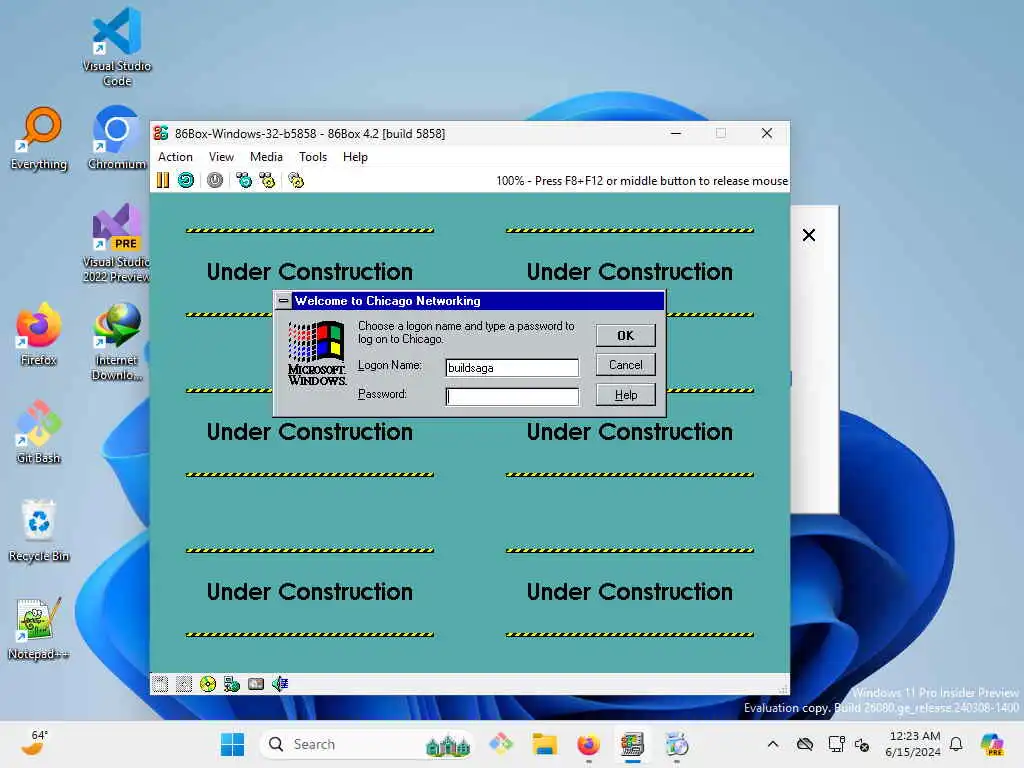Open File Explorer from taskbar
The width and height of the screenshot is (1024, 768).
[x=545, y=744]
